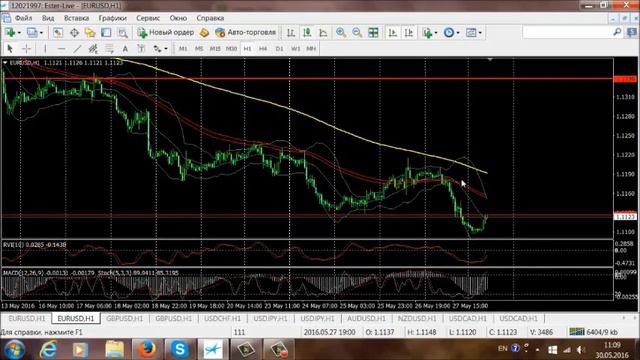Select the arrow cursor tool
640x360 pixels.
[10, 49]
